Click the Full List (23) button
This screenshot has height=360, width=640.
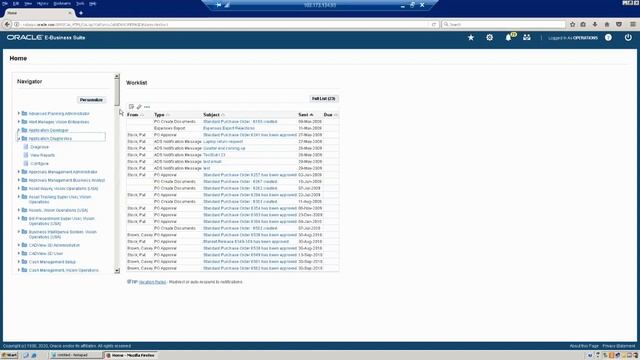(x=323, y=99)
